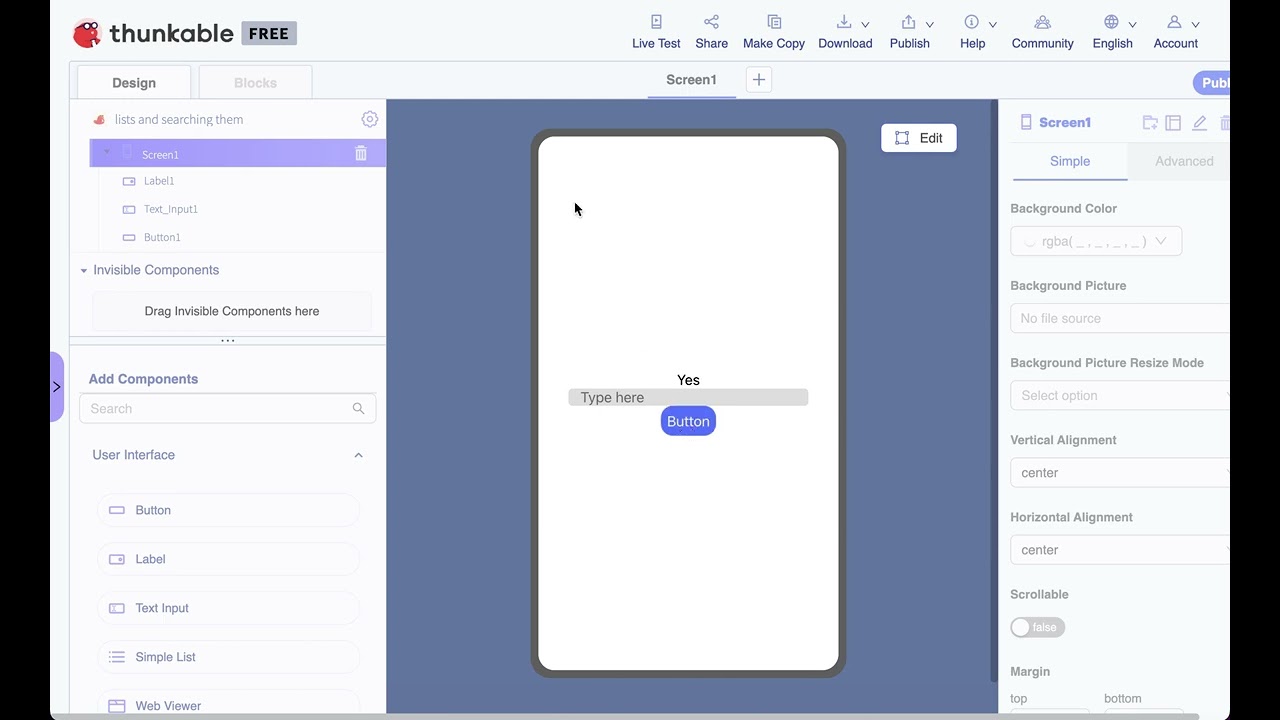Click add-to-folder icon in properties header
The width and height of the screenshot is (1280, 720).
[x=1150, y=123]
